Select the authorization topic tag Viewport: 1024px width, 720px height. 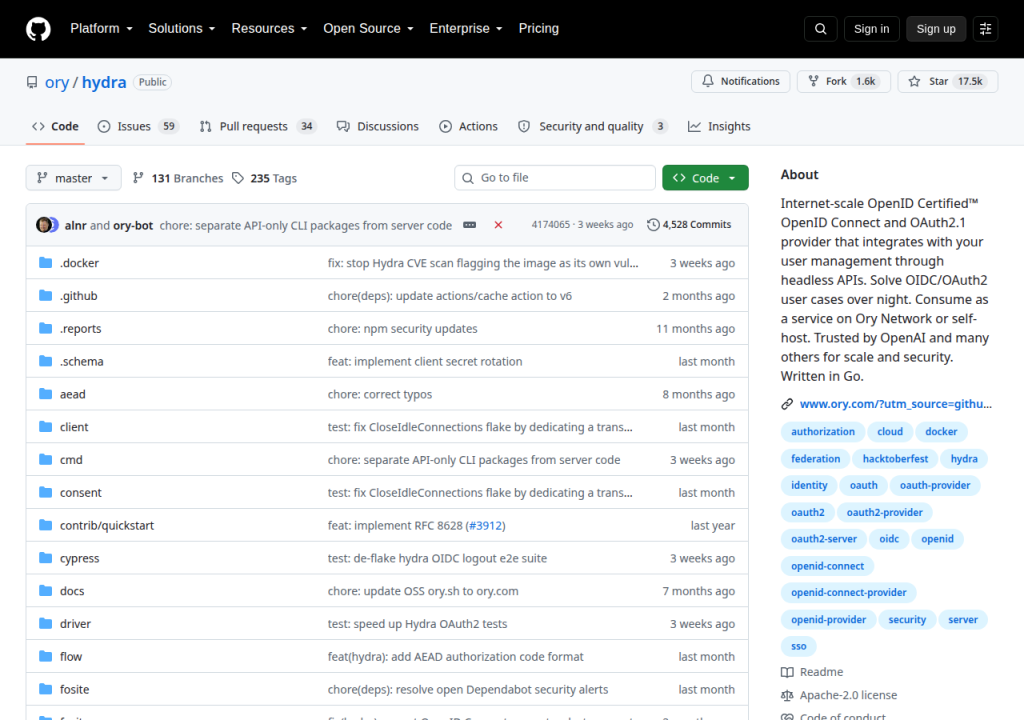(823, 432)
